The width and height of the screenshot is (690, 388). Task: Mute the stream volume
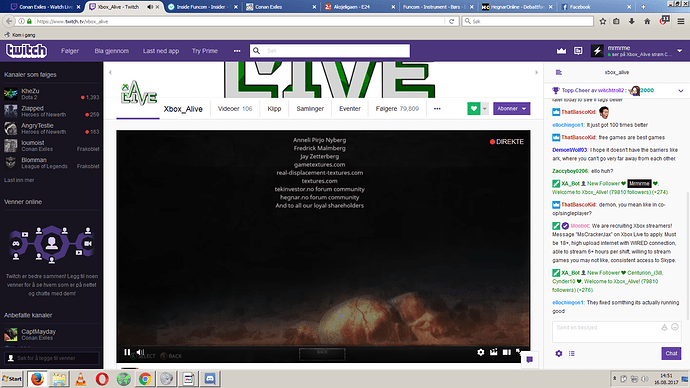140,352
